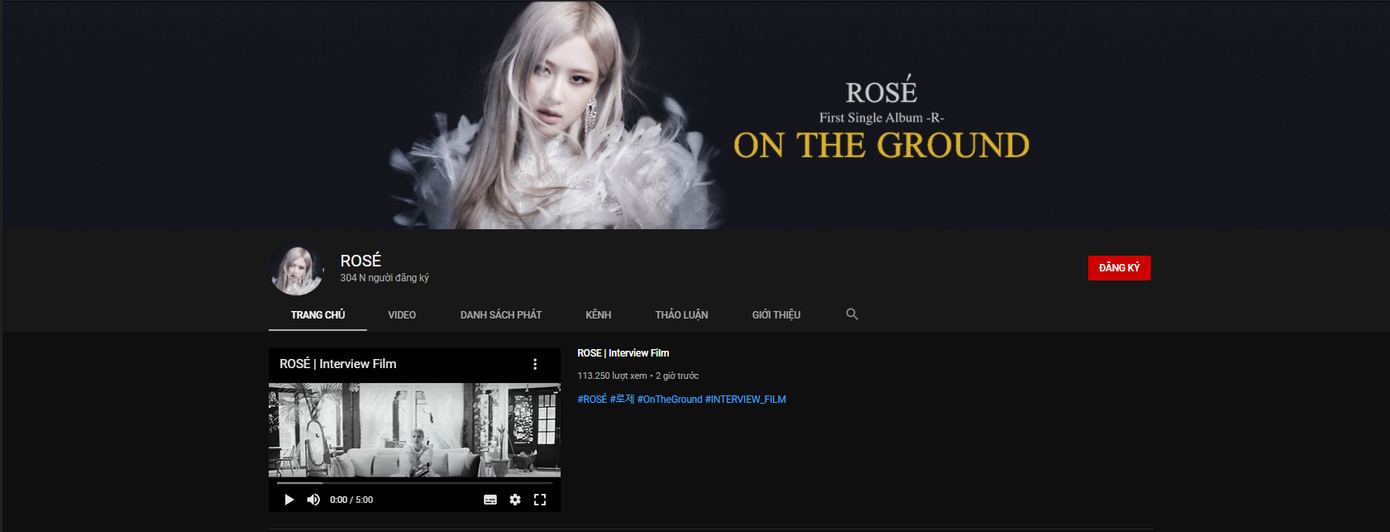Click the 113.250 lượt xem text
Viewport: 1390px width, 532px height.
[x=612, y=376]
